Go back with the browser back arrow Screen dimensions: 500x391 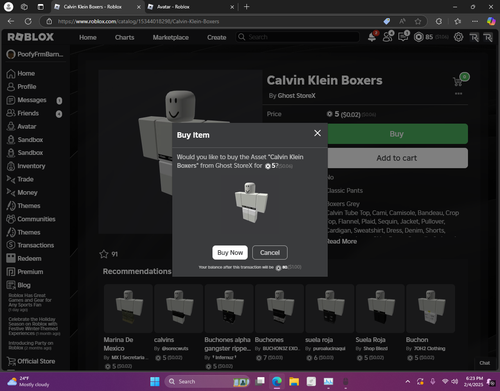click(11, 21)
